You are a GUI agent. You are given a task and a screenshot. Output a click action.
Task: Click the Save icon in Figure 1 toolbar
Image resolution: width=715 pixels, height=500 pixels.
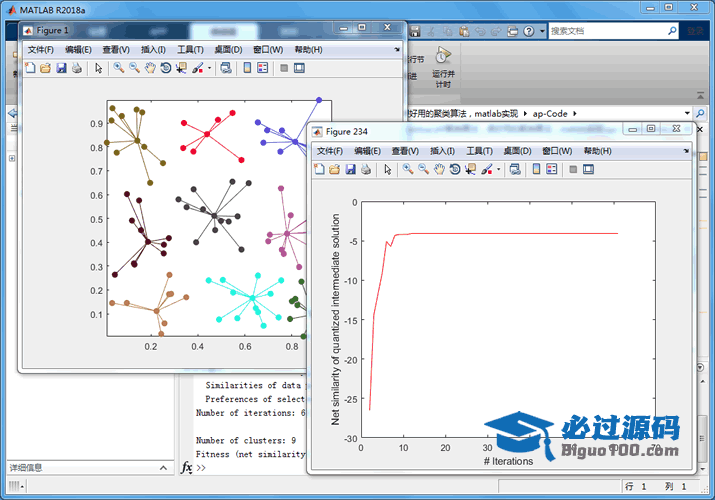[62, 68]
